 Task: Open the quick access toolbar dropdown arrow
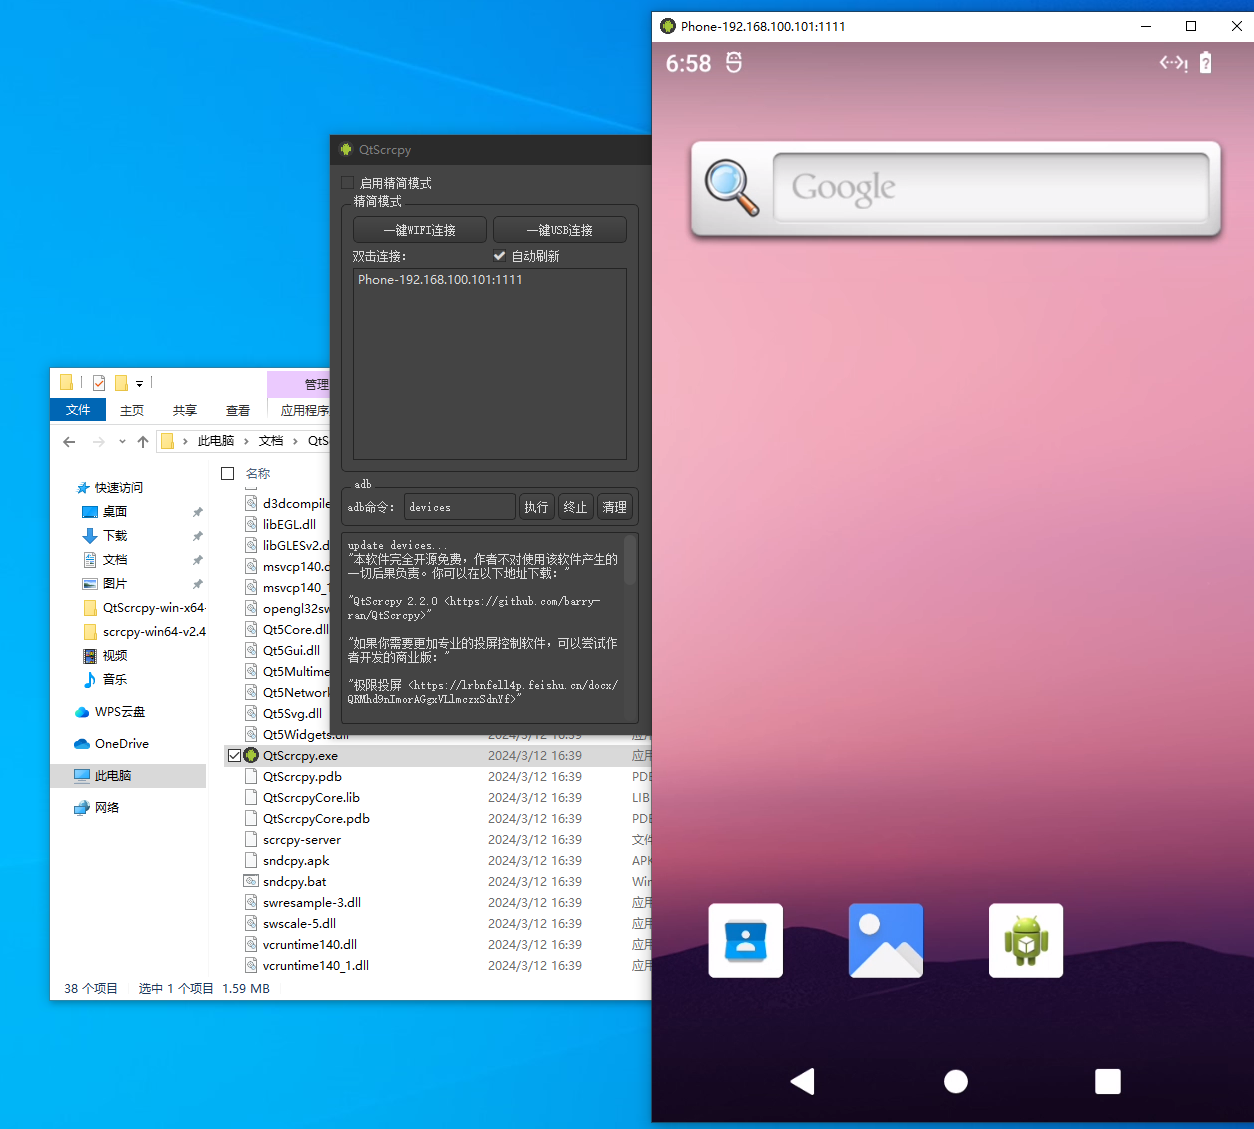139,383
